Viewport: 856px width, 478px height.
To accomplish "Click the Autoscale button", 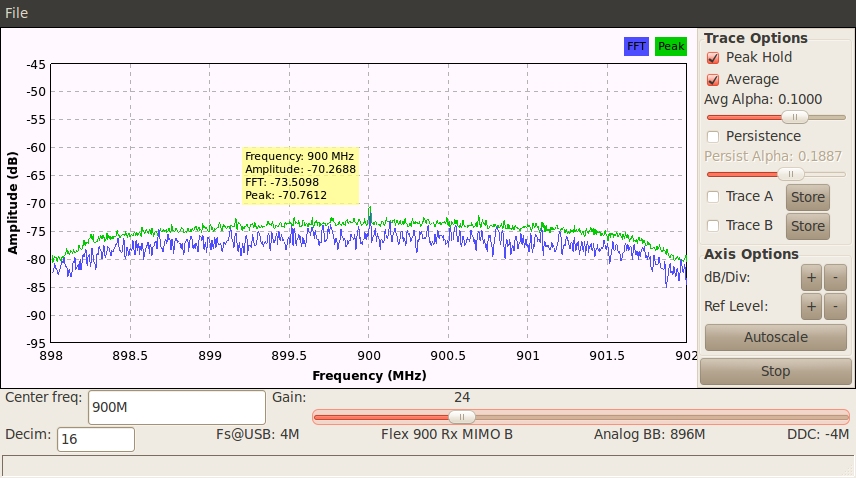I will [x=775, y=337].
